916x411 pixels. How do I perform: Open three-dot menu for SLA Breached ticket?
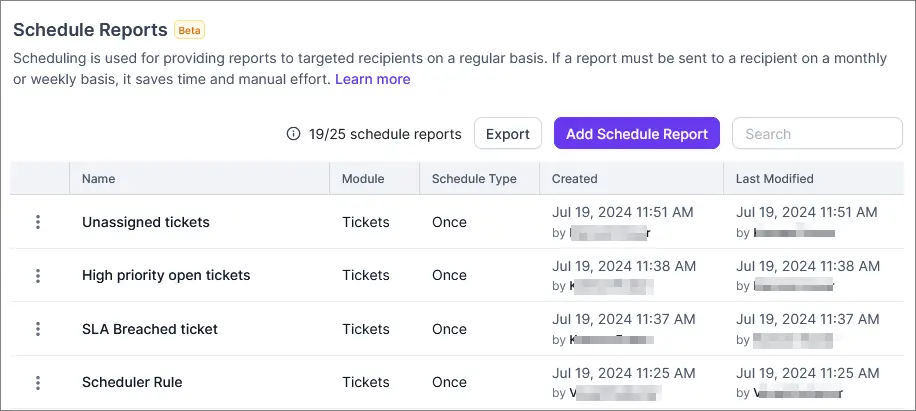pyautogui.click(x=38, y=329)
